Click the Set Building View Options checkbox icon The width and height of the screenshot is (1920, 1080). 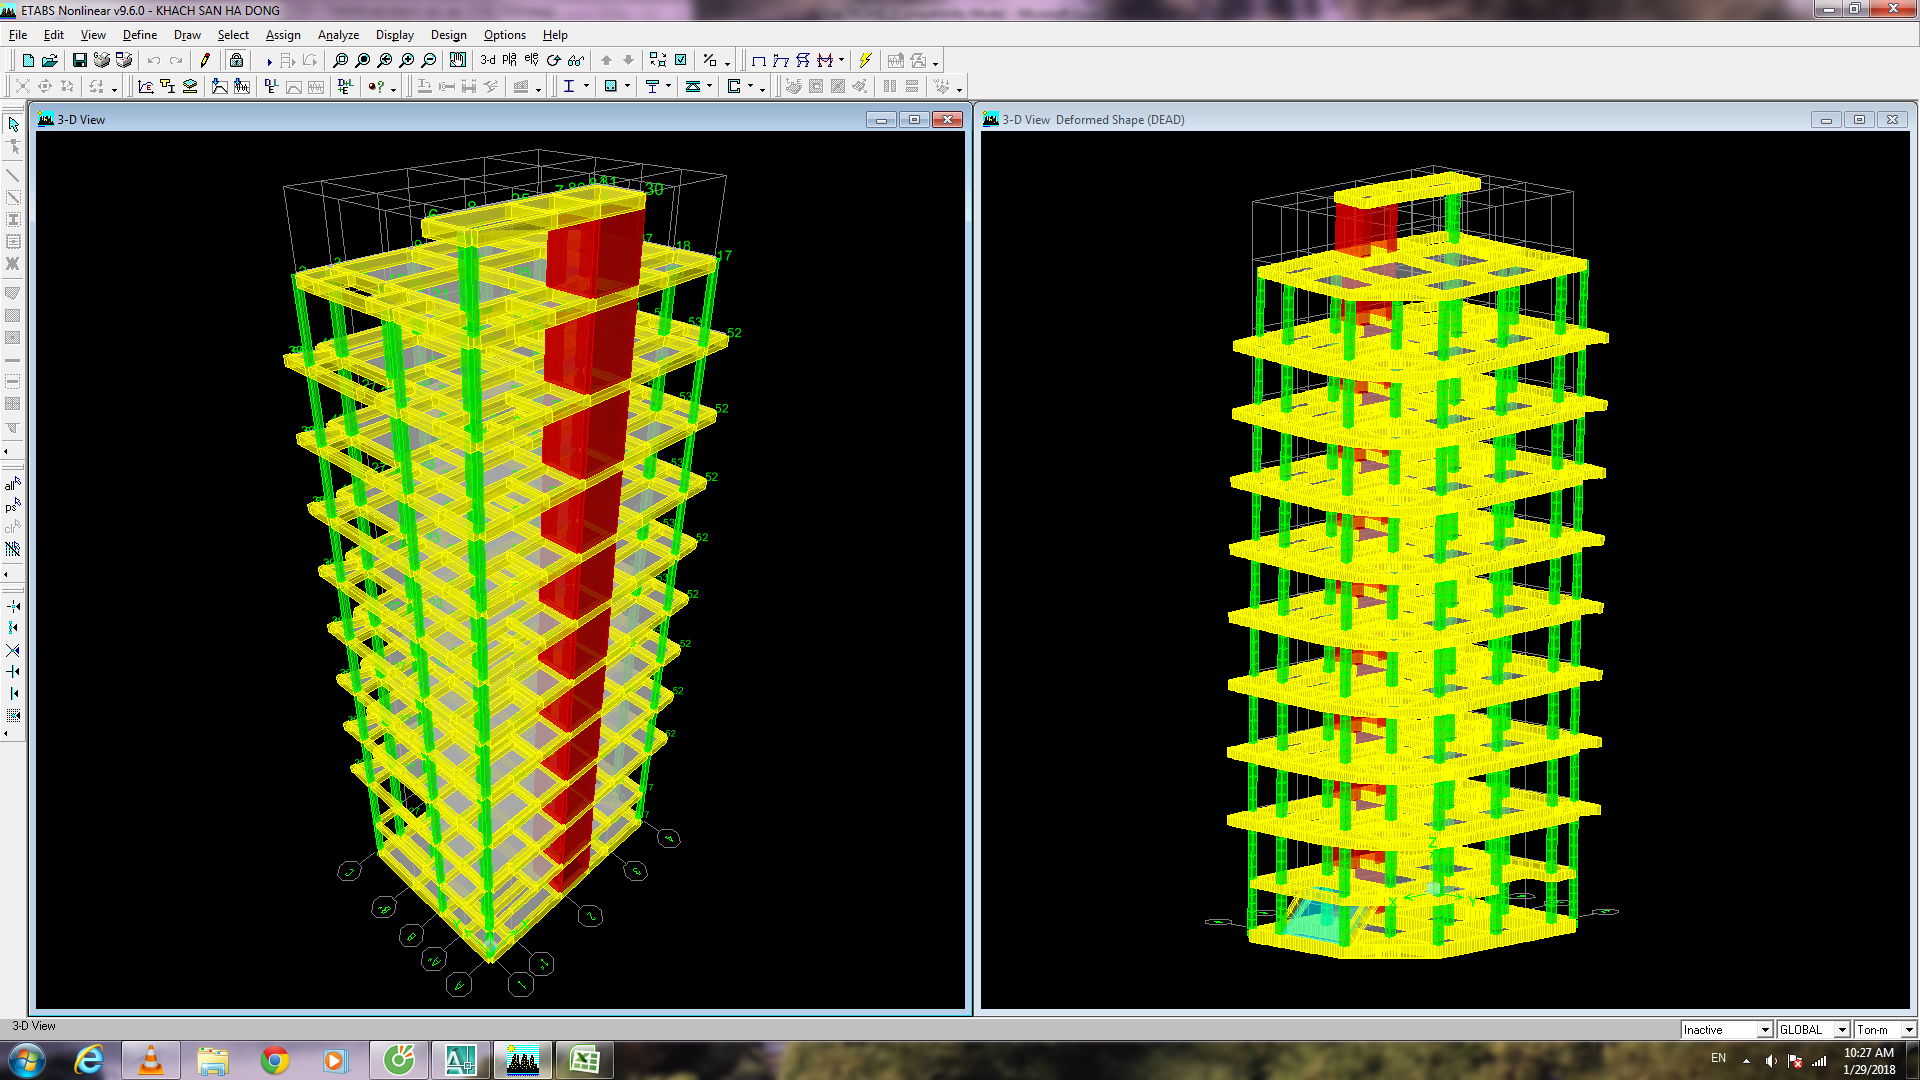(681, 61)
